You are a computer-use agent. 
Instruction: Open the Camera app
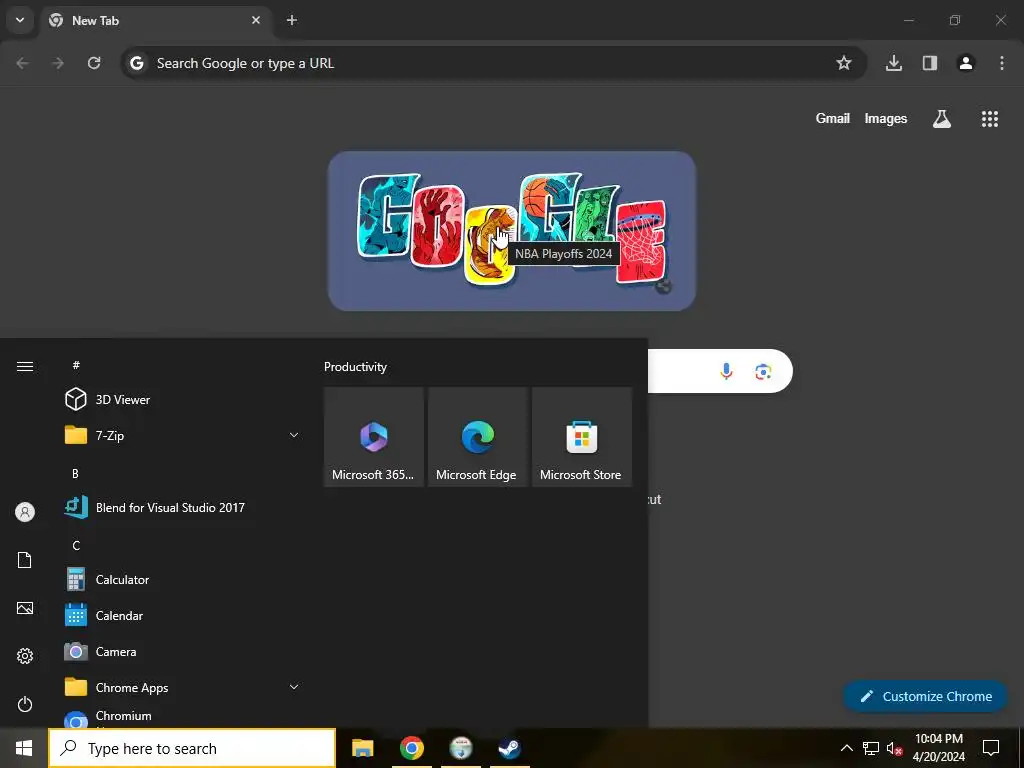tap(182, 651)
